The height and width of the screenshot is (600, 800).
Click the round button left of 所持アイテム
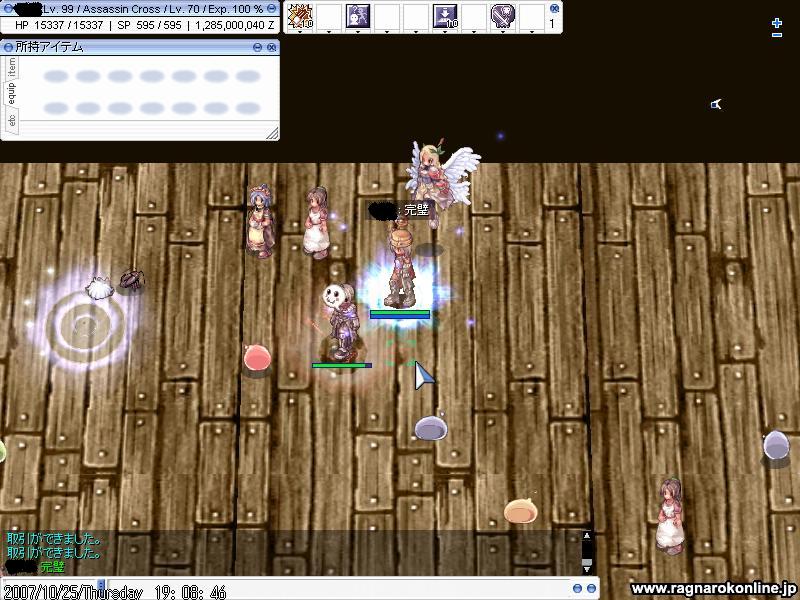point(8,47)
